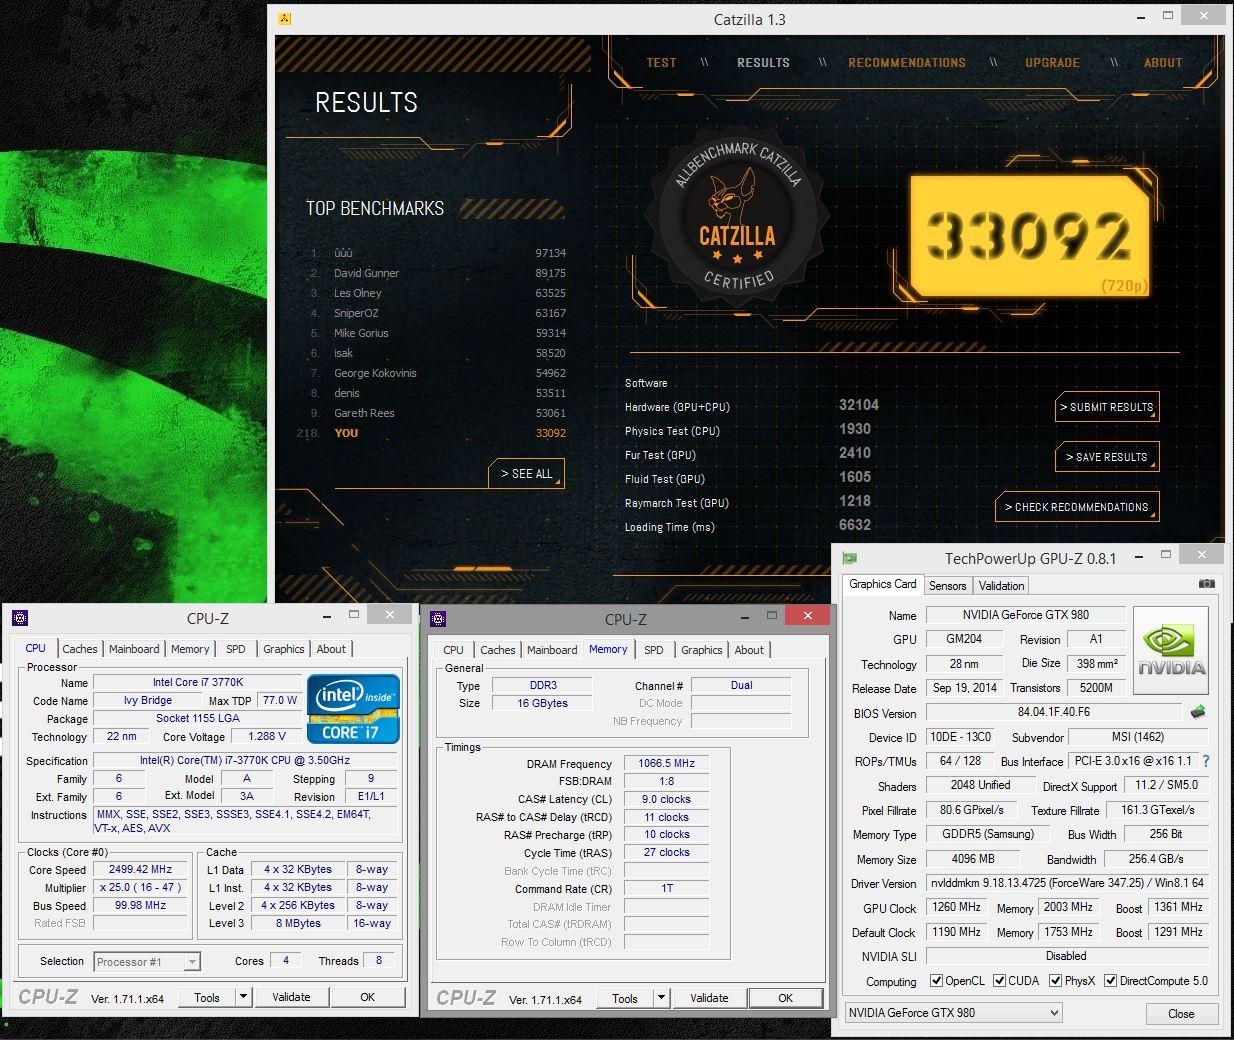Image resolution: width=1234 pixels, height=1040 pixels.
Task: Click the memory Size value 16 GBytes
Action: [x=541, y=703]
